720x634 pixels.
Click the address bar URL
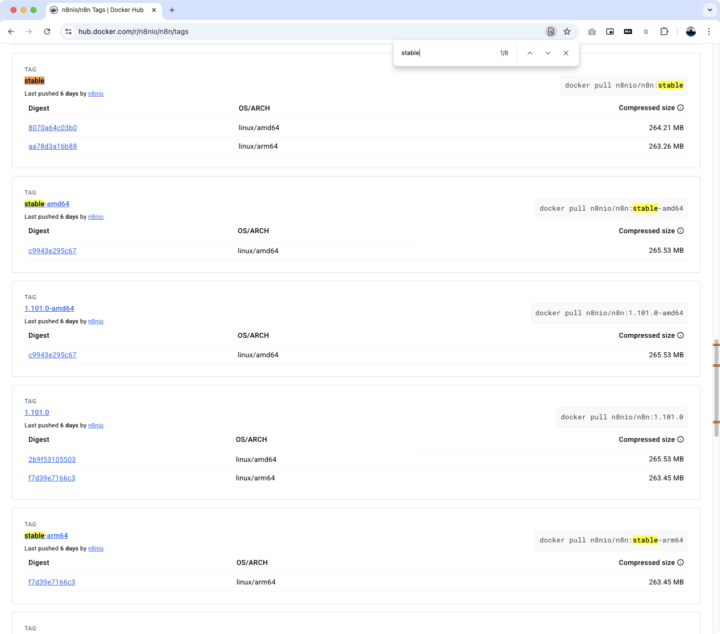click(133, 32)
